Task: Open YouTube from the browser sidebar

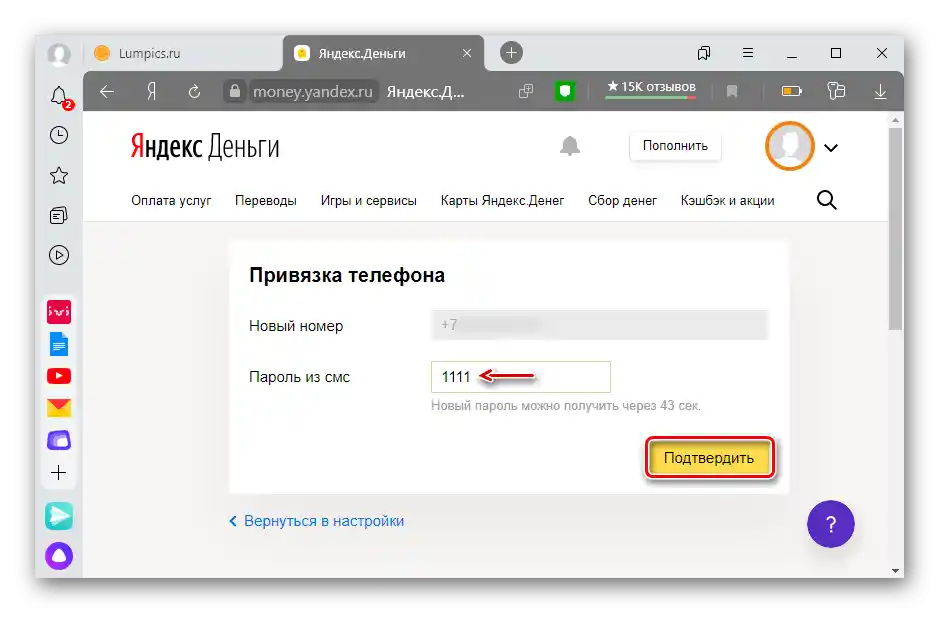Action: coord(58,375)
